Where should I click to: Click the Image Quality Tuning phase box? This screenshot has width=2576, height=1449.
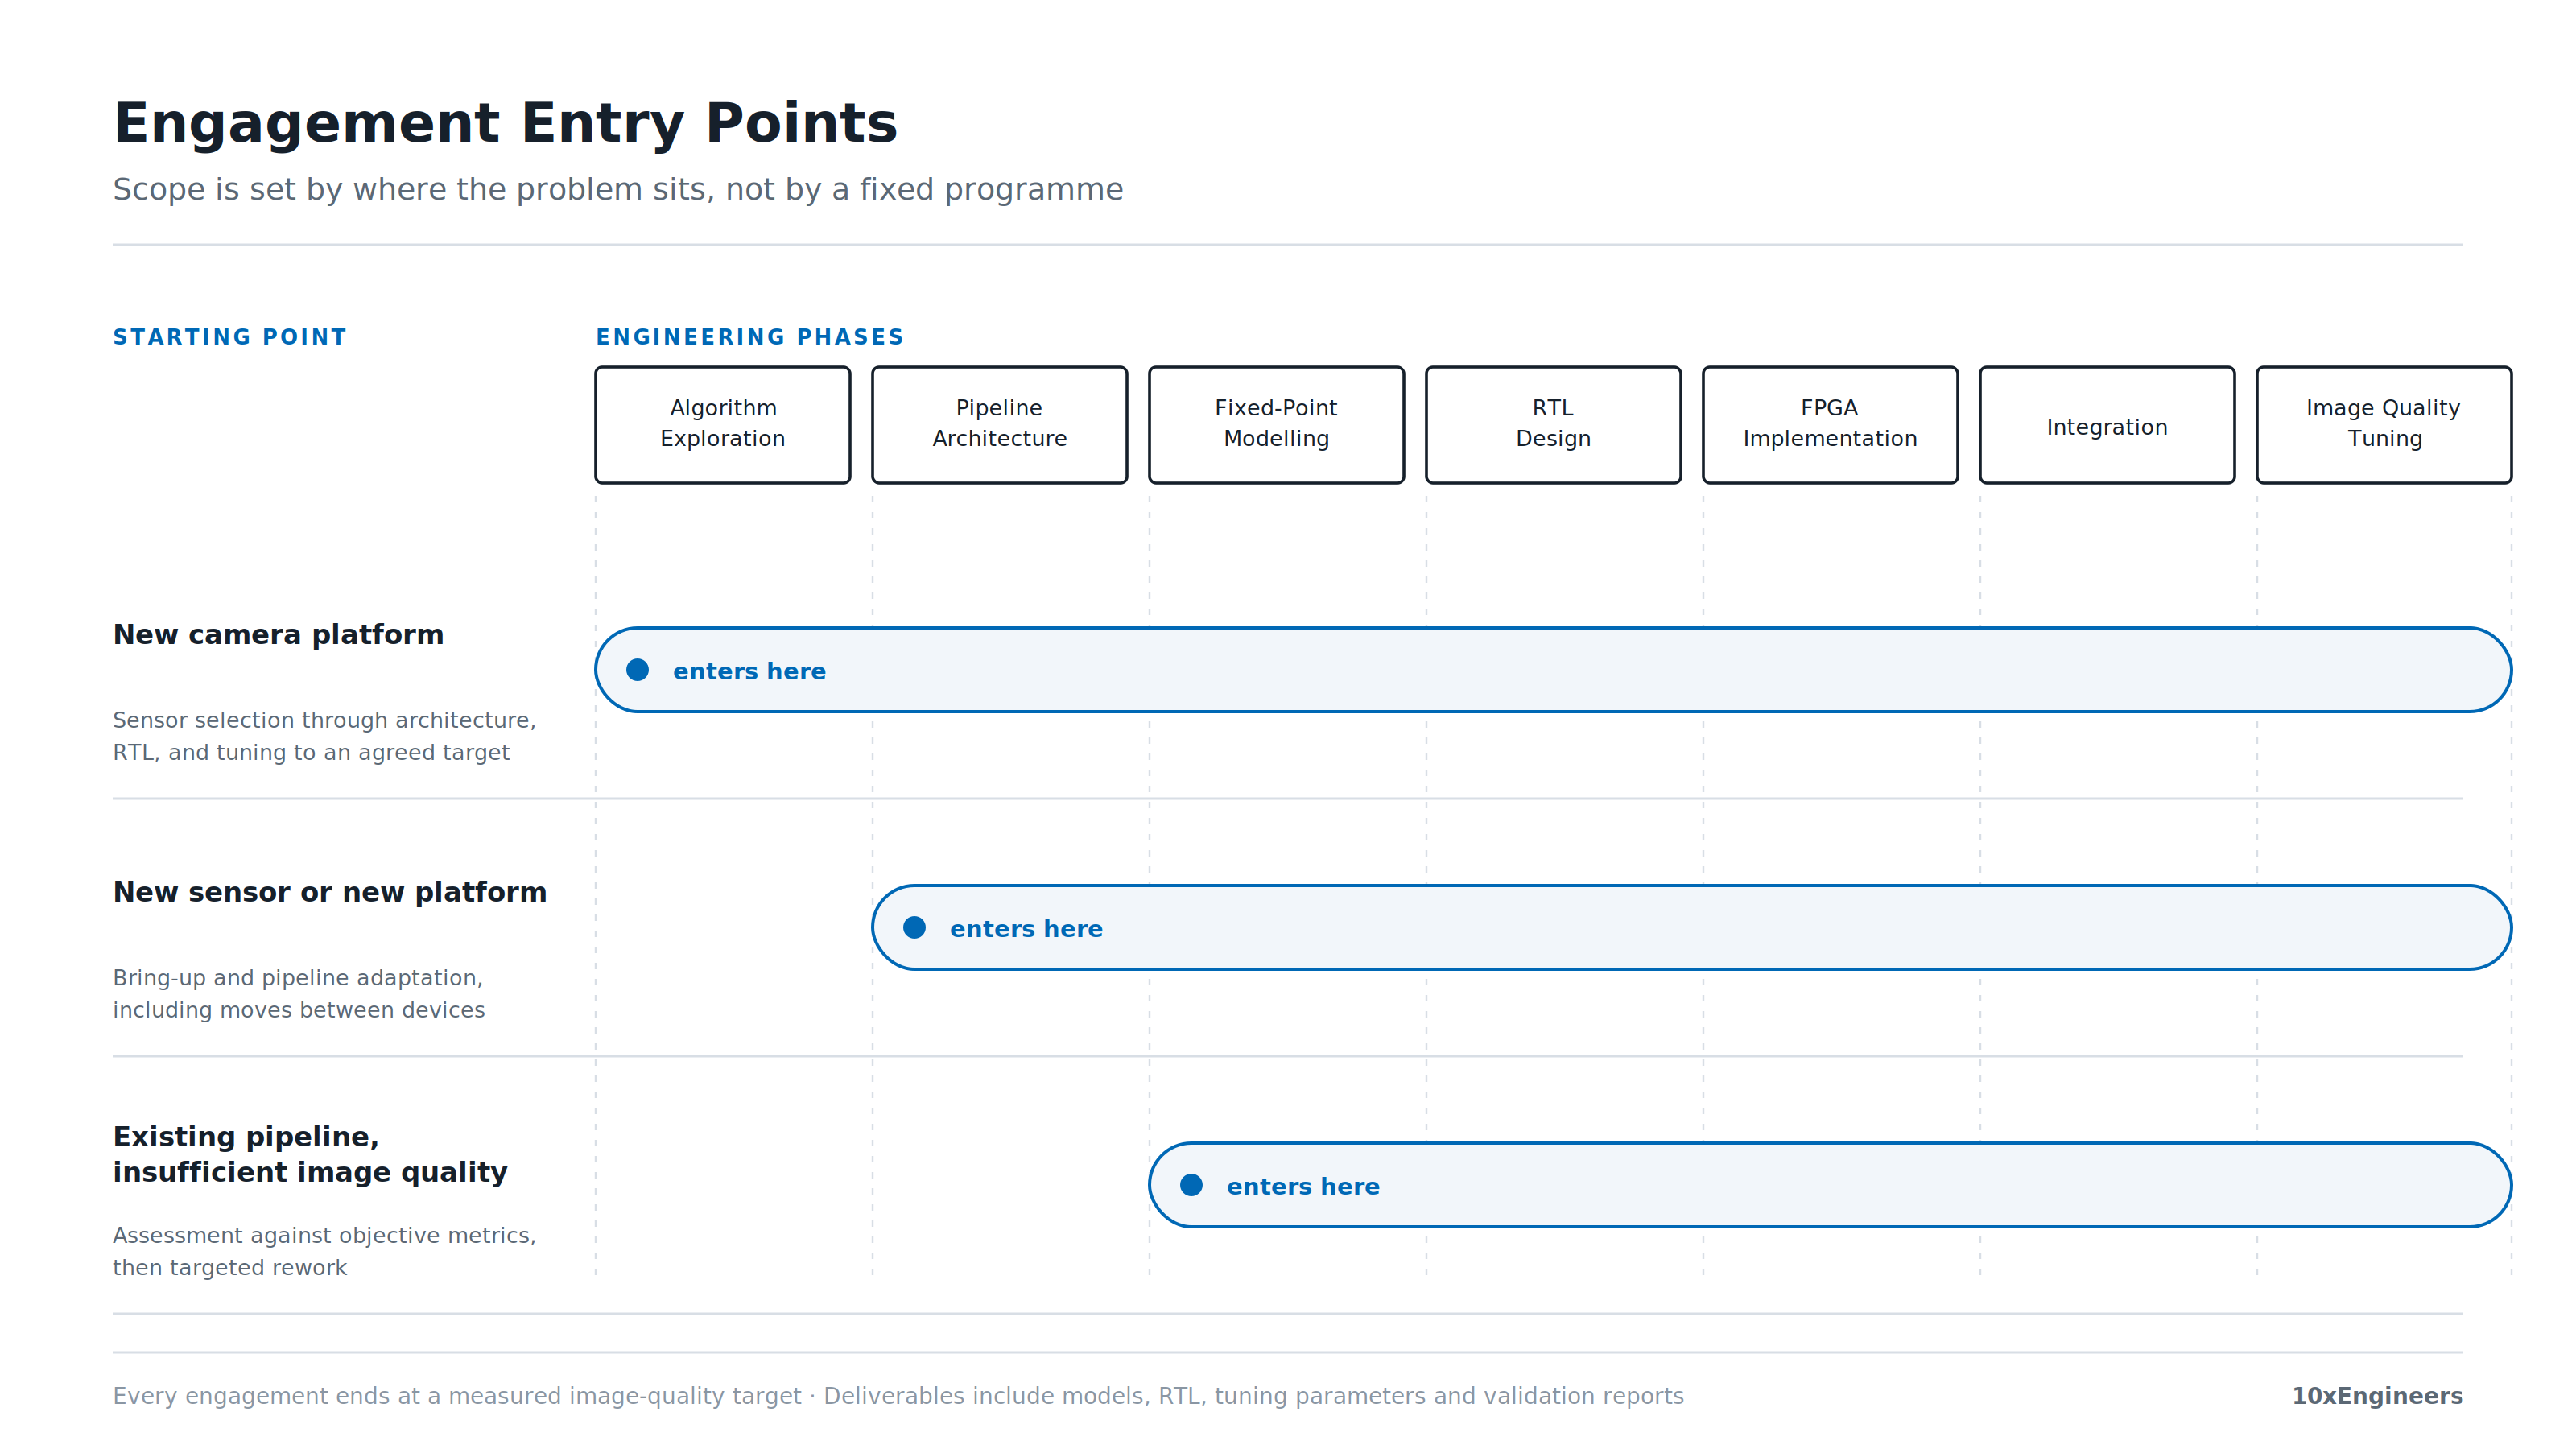tap(2384, 425)
